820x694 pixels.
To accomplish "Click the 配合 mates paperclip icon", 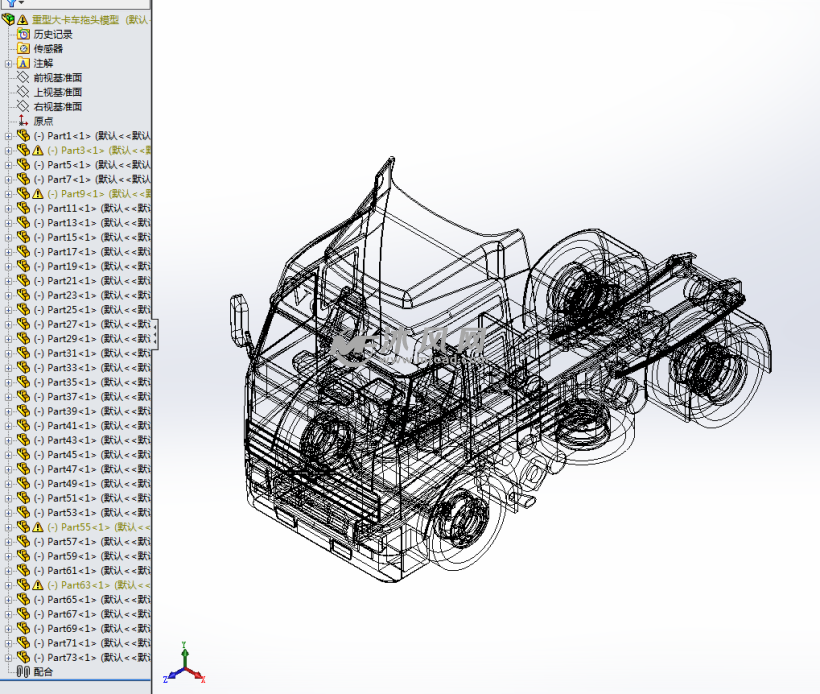I will click(24, 672).
